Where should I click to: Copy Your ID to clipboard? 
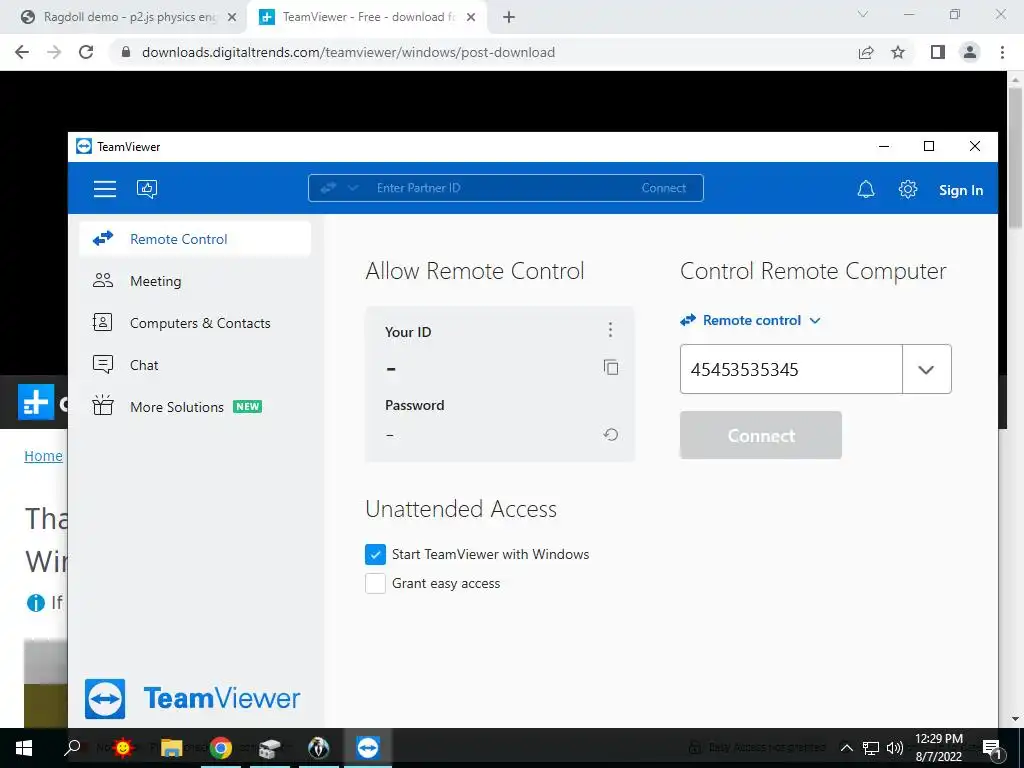611,368
